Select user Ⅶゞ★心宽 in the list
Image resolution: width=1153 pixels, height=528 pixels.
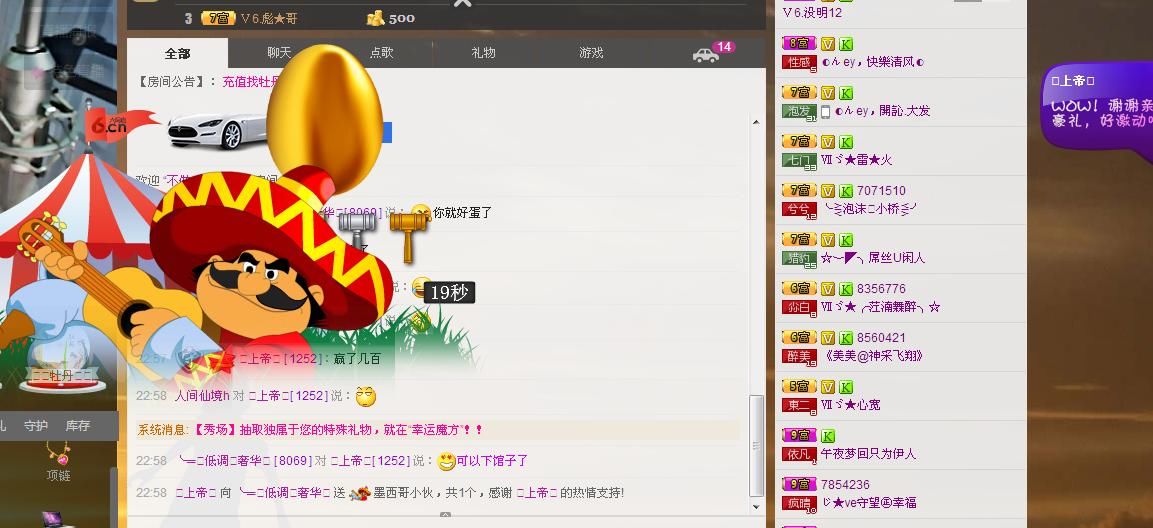[850, 404]
